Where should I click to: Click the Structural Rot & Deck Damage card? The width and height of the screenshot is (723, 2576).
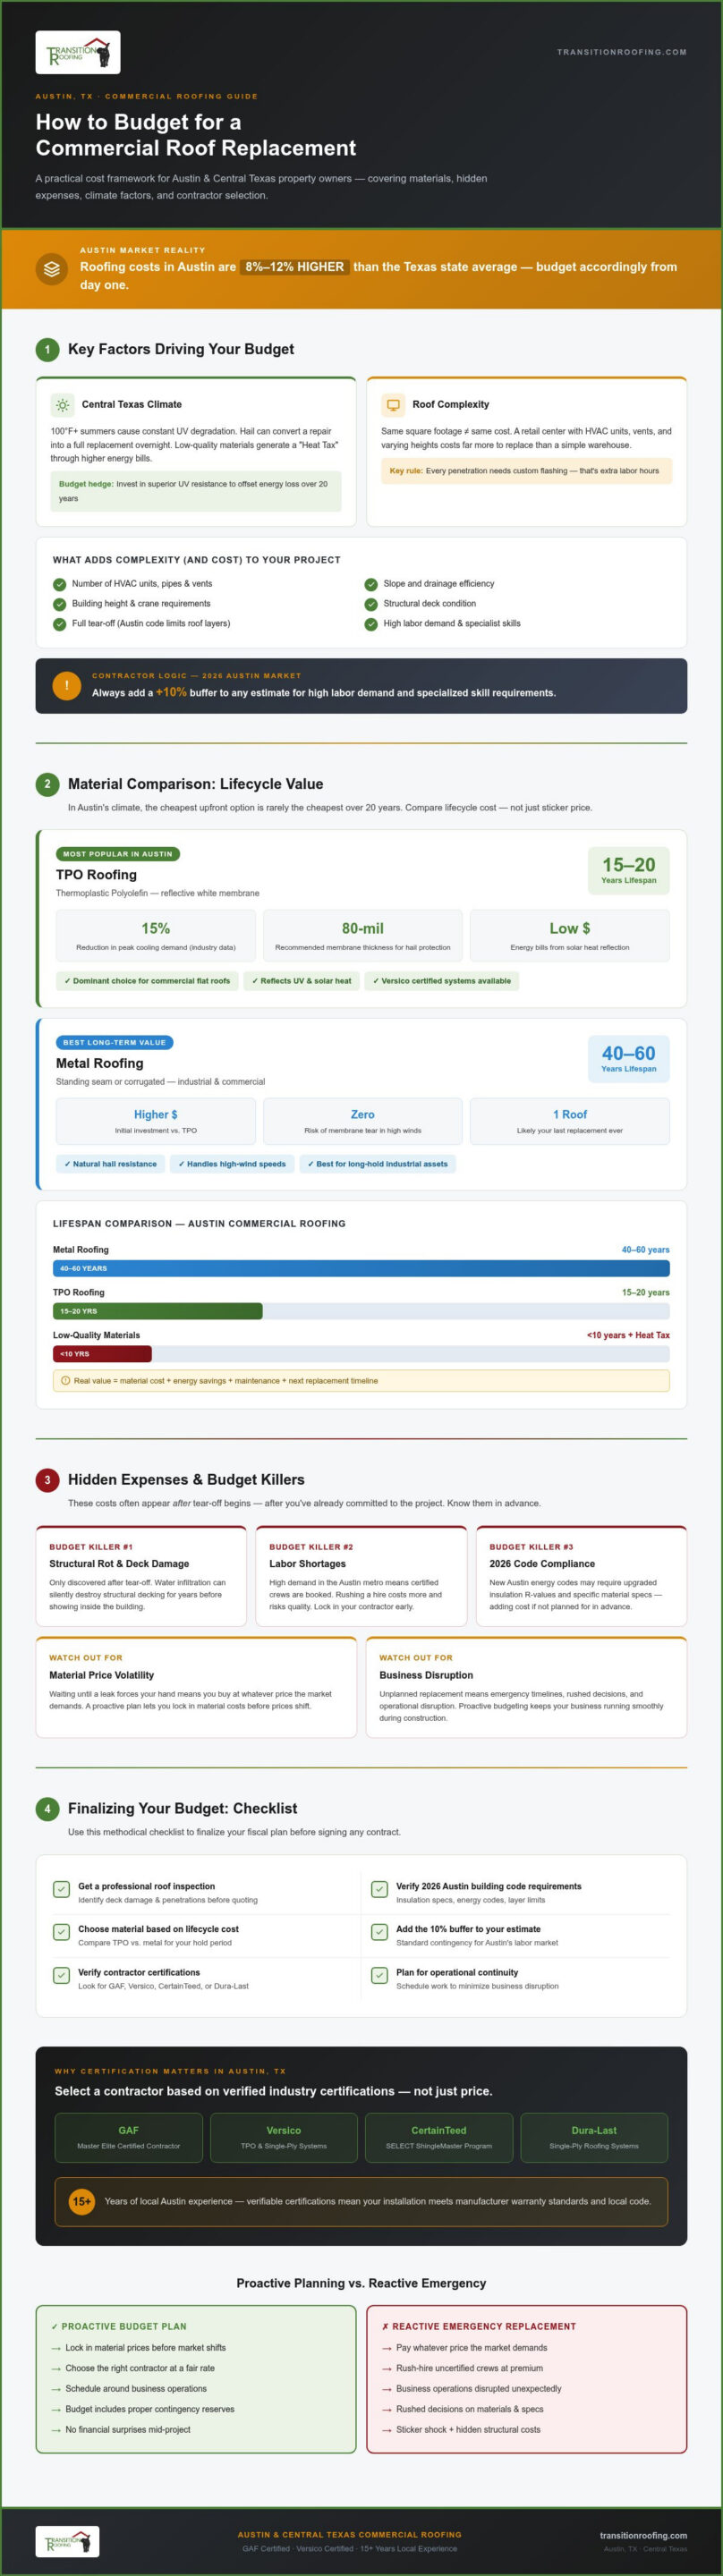pos(141,1575)
